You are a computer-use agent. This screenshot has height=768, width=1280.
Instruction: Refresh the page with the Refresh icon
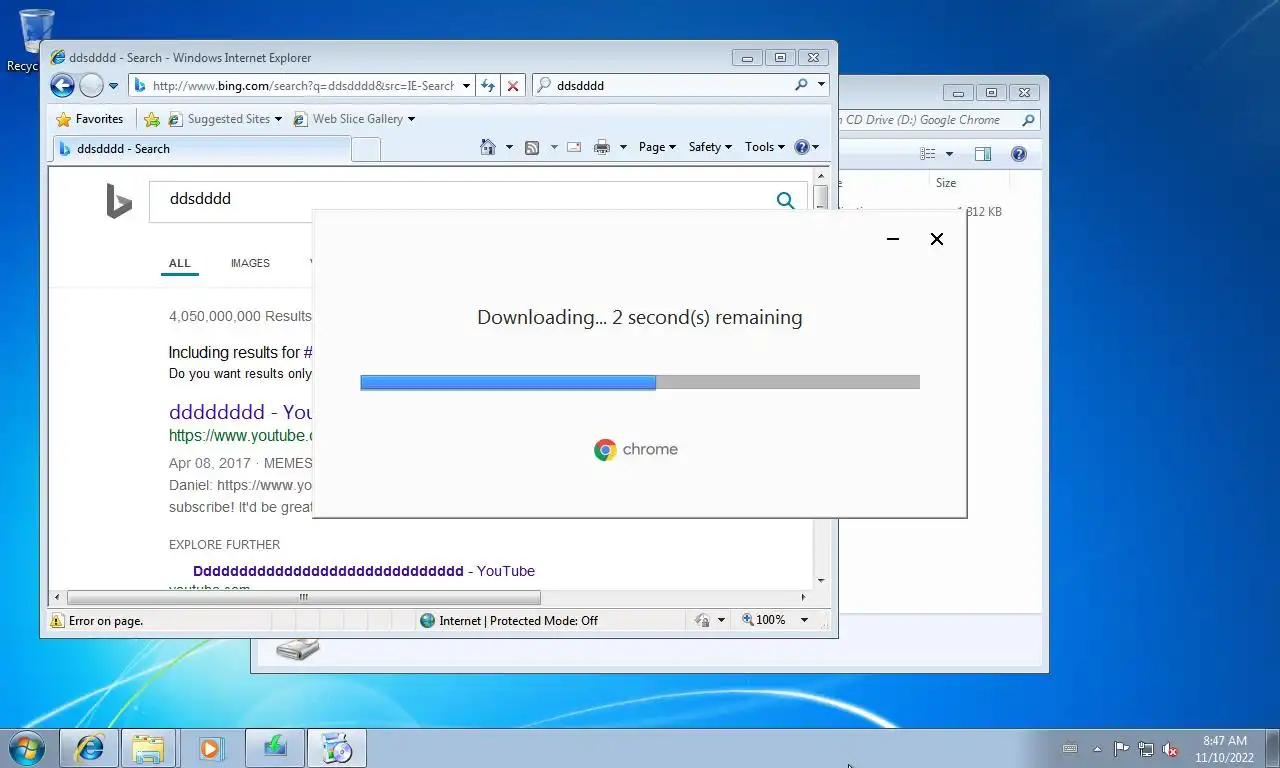[488, 86]
